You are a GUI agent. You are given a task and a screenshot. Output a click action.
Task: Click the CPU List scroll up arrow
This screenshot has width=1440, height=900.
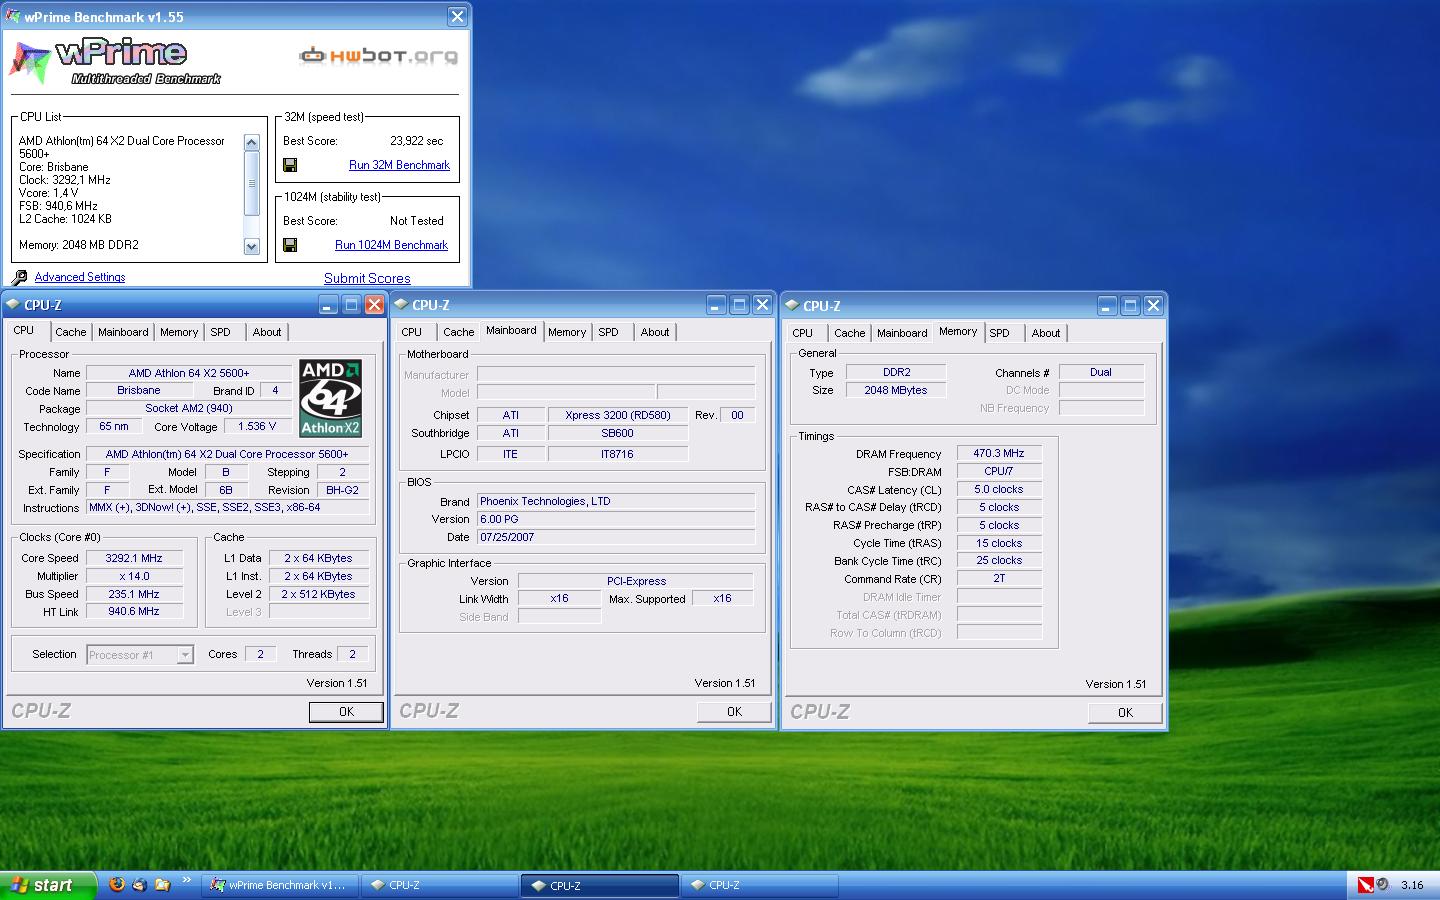point(252,142)
